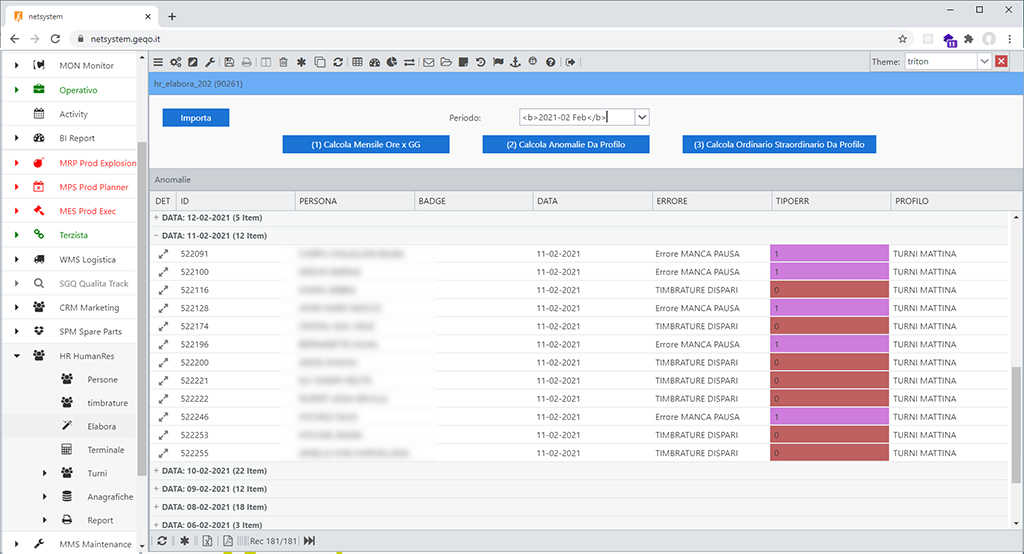This screenshot has height=554, width=1024.
Task: Click the trash delete icon in toolbar
Action: [x=284, y=62]
